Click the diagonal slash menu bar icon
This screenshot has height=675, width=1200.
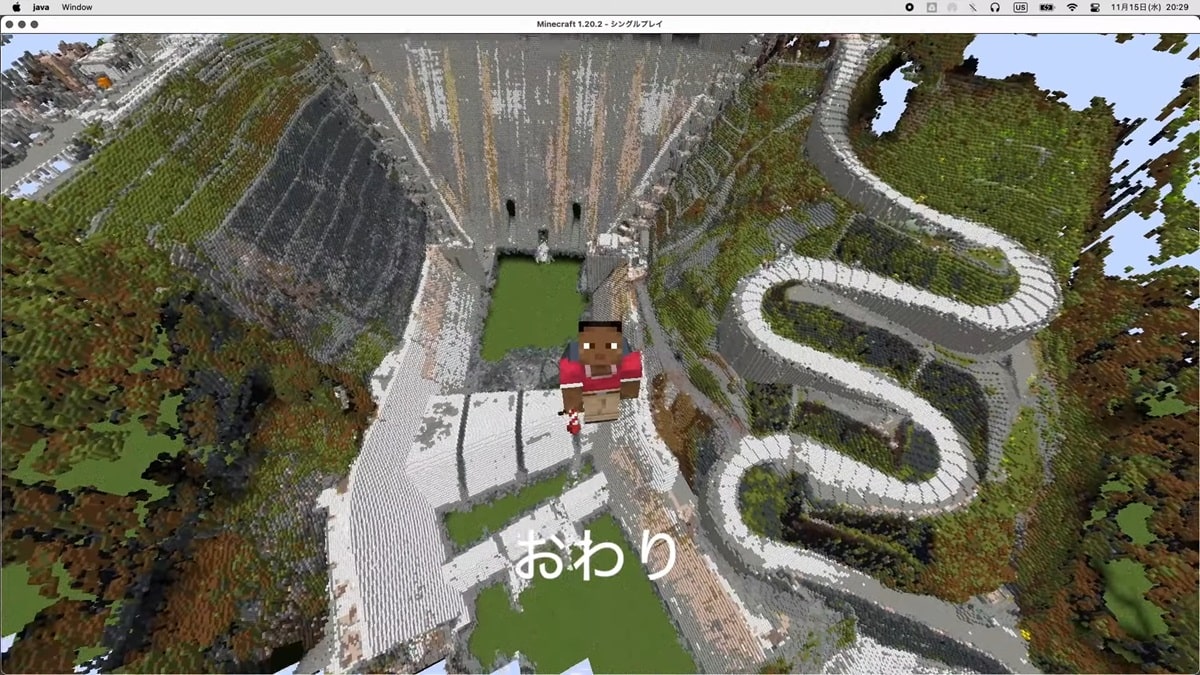tap(973, 7)
